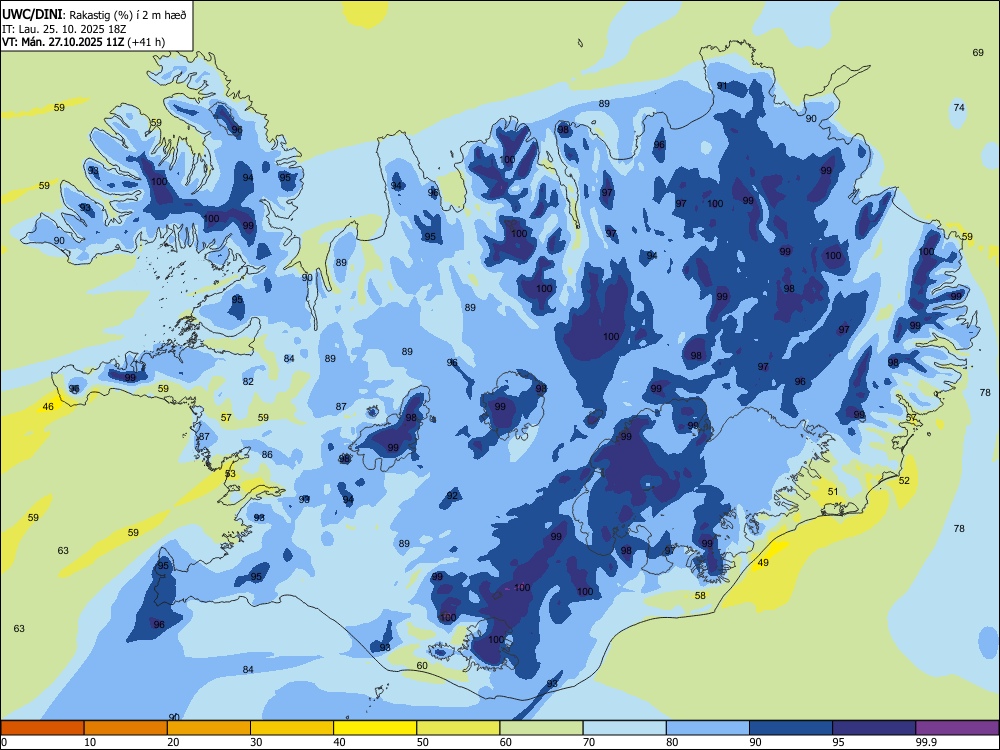Select the 'VT: Mán. 27.10.2025 11Z' valid time
Image resolution: width=1000 pixels, height=750 pixels.
click(x=63, y=42)
